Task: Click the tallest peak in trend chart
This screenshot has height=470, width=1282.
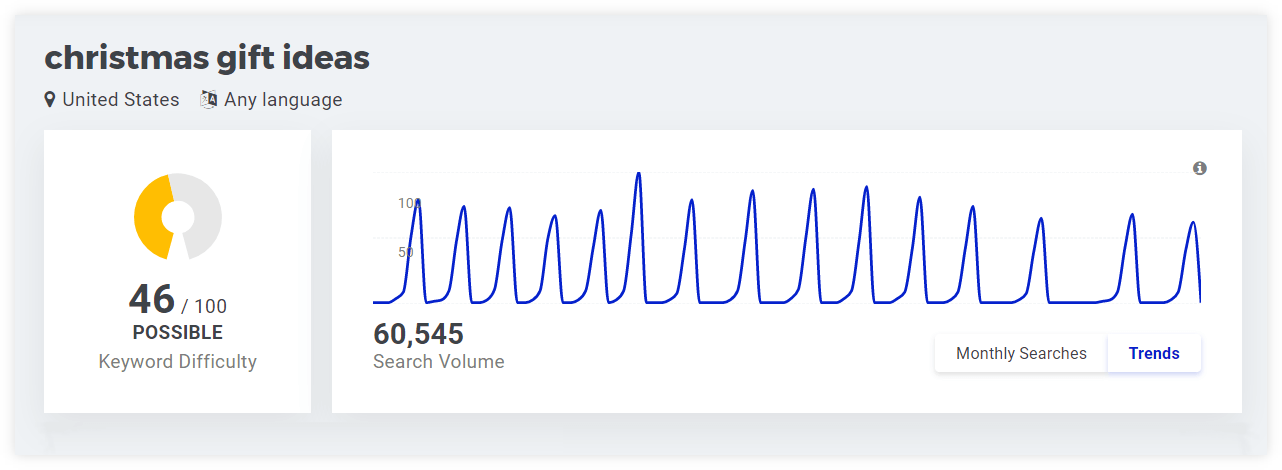Action: pyautogui.click(x=638, y=174)
